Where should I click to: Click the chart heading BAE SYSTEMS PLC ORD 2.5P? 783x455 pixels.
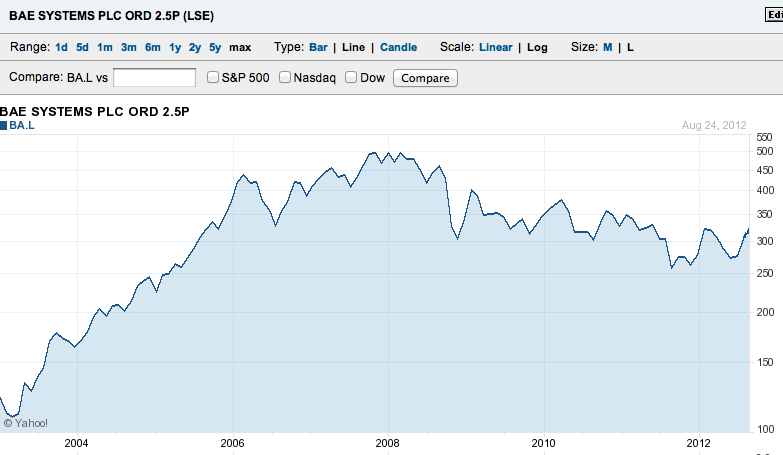[95, 111]
